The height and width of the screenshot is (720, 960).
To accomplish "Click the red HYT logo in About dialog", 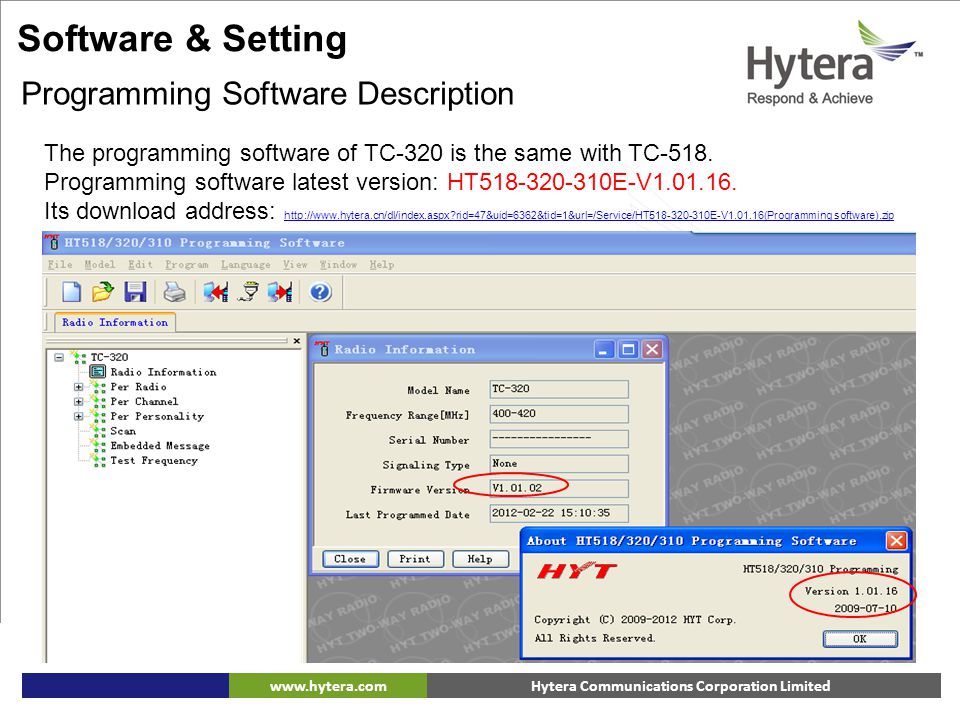I will [577, 571].
